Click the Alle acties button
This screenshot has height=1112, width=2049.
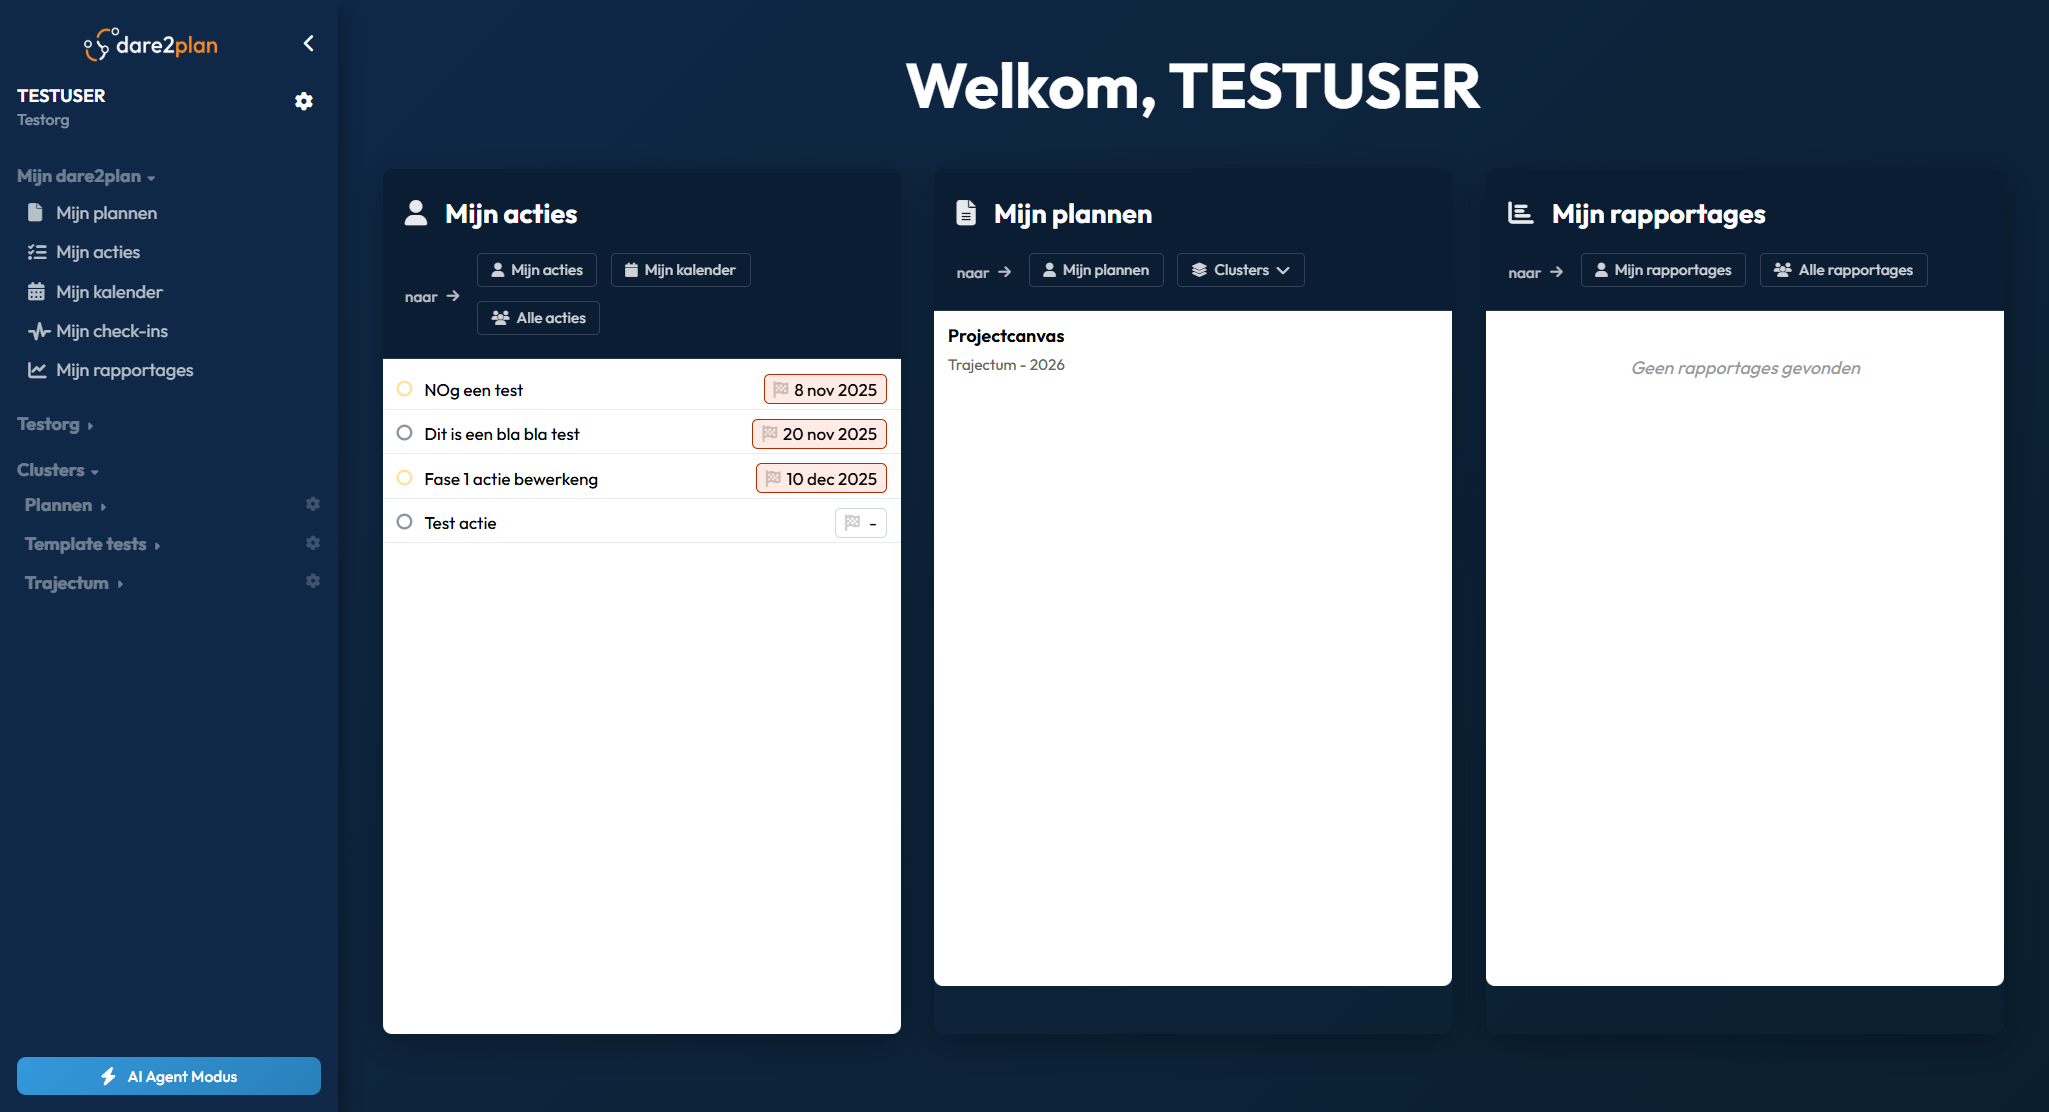click(x=538, y=318)
